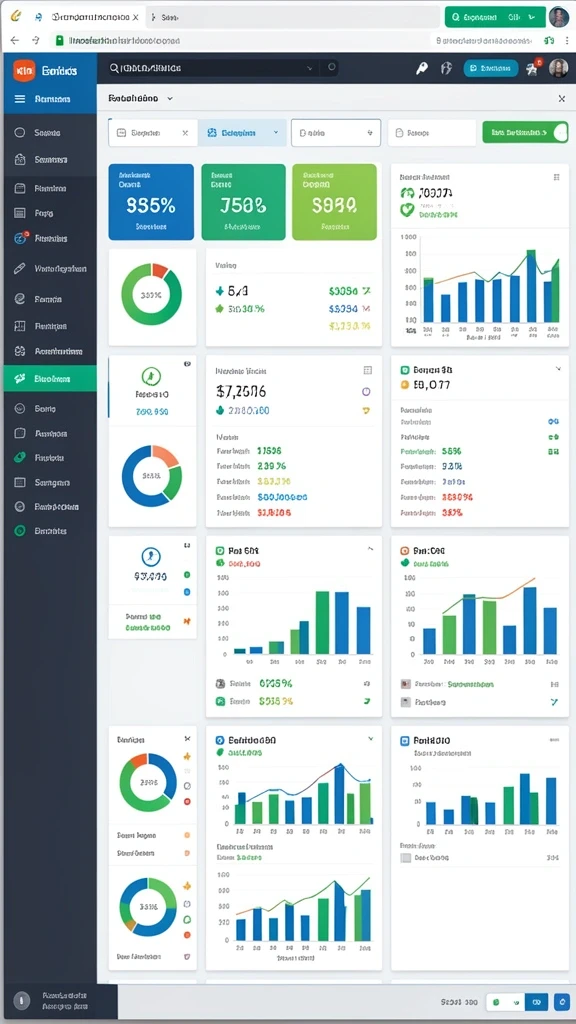Toggle the green dot under the second runner icon

coord(187,575)
